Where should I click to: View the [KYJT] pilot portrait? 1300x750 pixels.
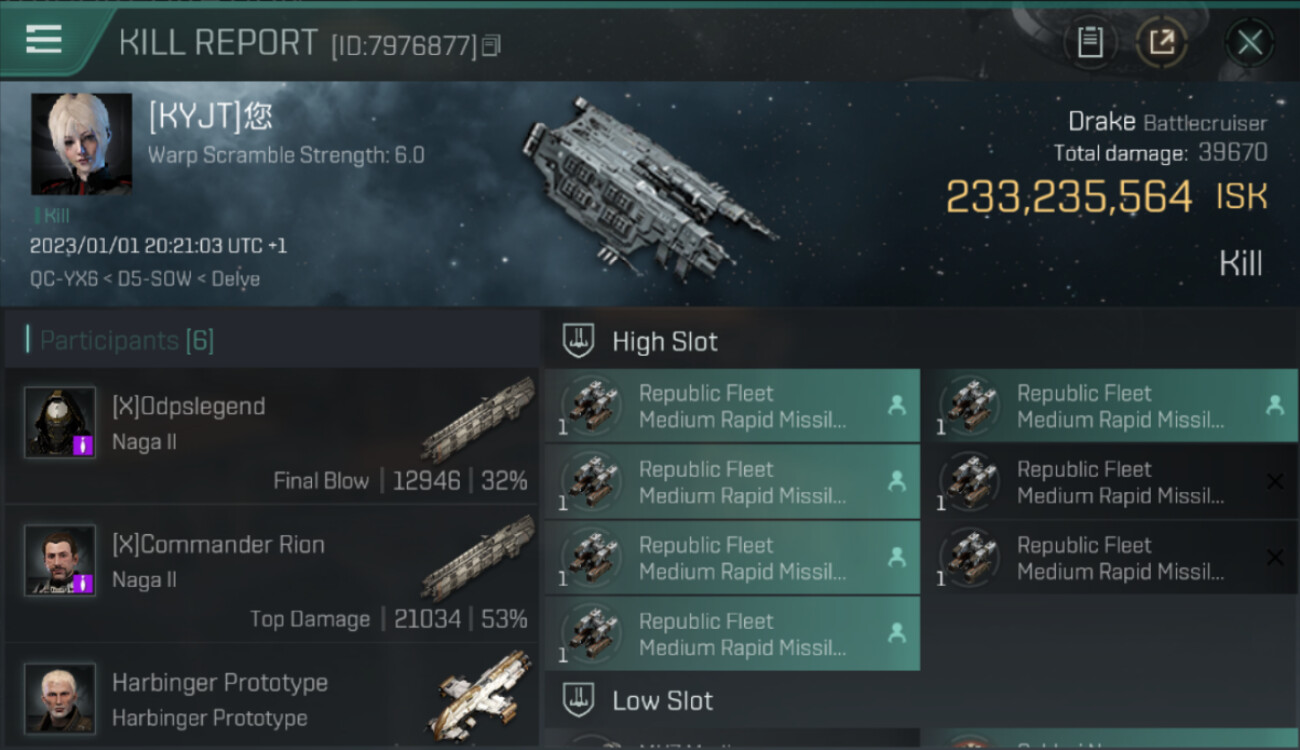coord(81,144)
